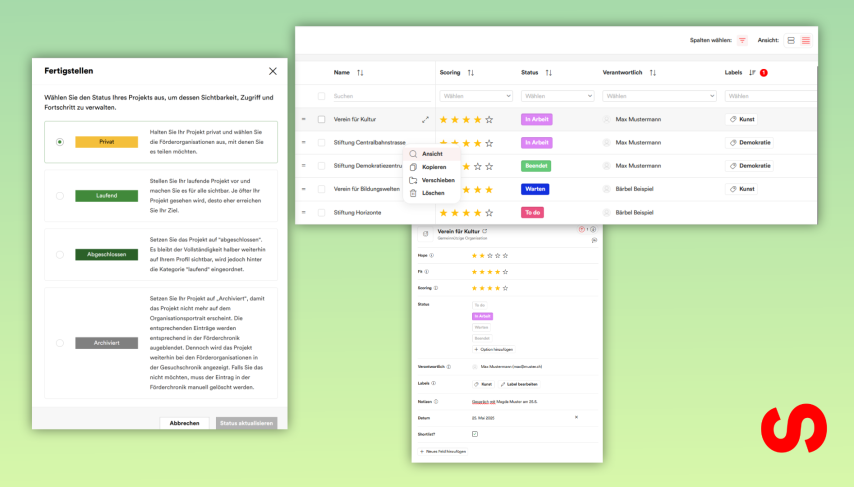854x487 pixels.
Task: Select the Laufend radio button
Action: 60,196
